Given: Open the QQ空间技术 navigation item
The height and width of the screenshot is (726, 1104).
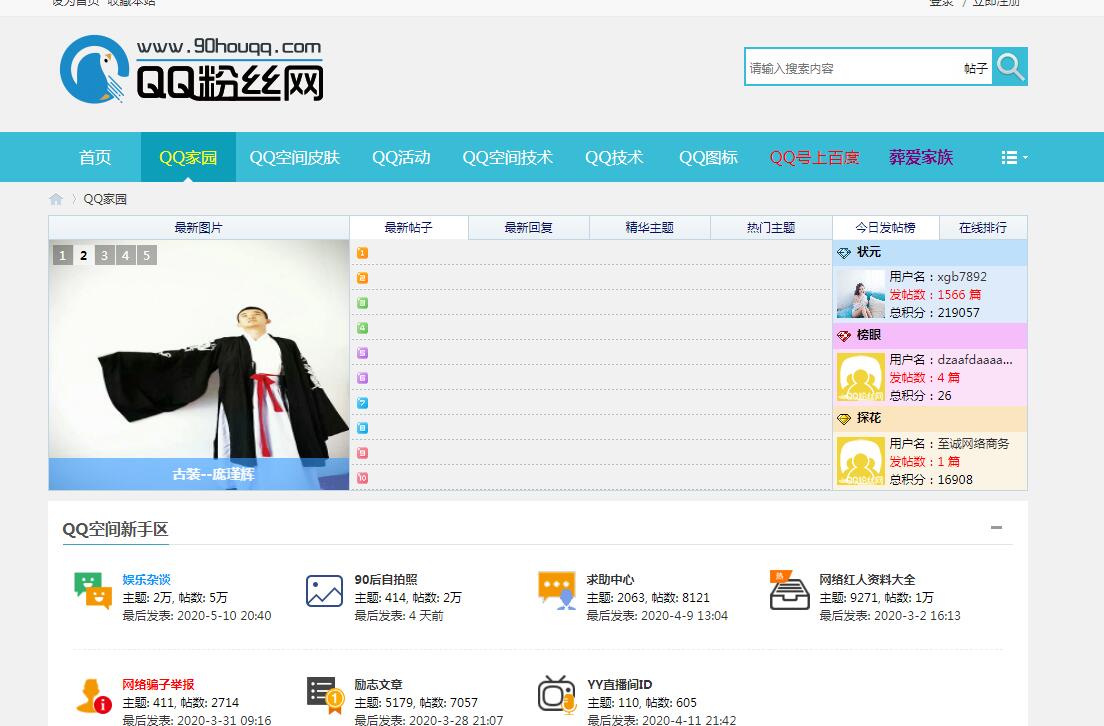Looking at the screenshot, I should (508, 157).
